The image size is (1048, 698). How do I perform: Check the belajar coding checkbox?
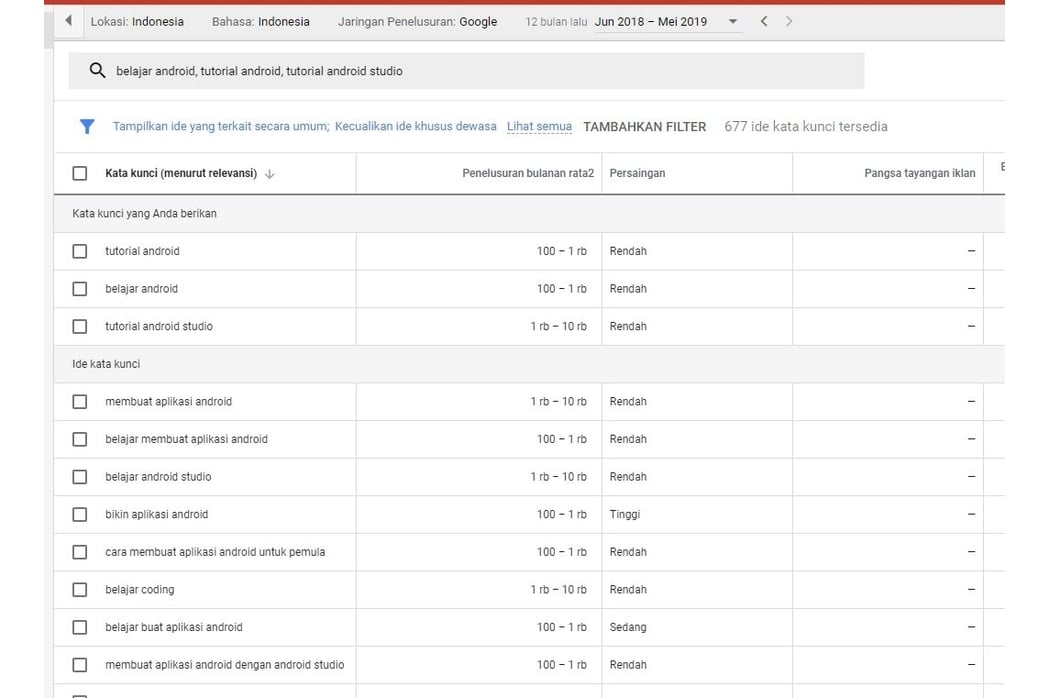80,589
